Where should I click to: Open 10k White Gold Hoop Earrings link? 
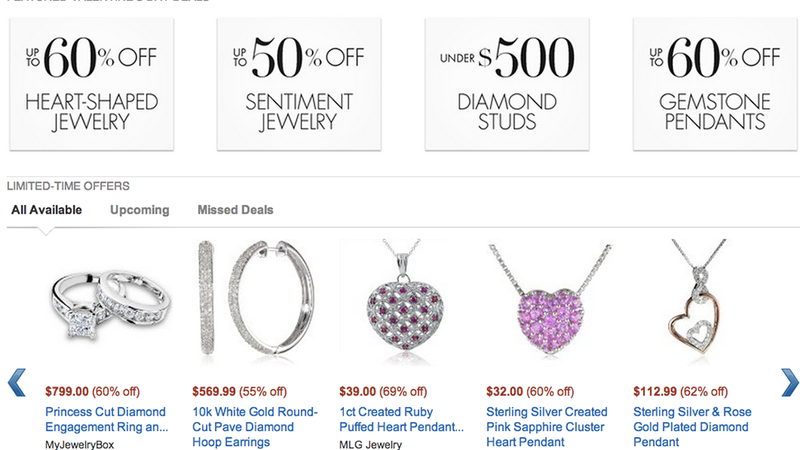point(255,427)
